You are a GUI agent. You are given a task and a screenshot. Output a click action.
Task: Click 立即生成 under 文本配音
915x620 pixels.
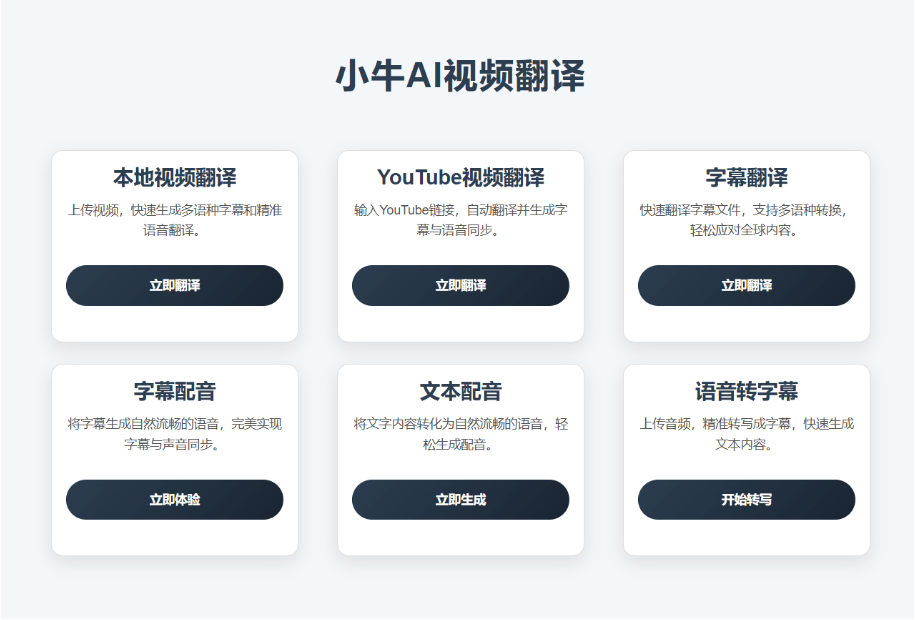pos(460,499)
